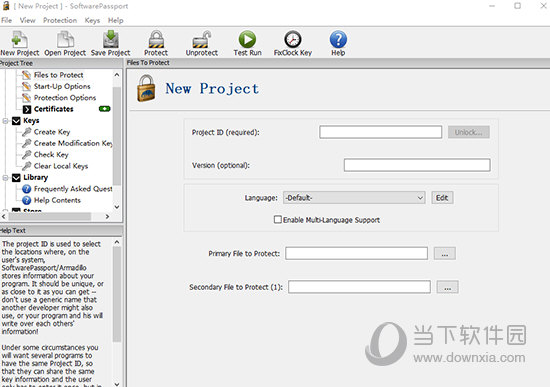Click the Unlock... button
The width and height of the screenshot is (550, 387).
[x=468, y=132]
